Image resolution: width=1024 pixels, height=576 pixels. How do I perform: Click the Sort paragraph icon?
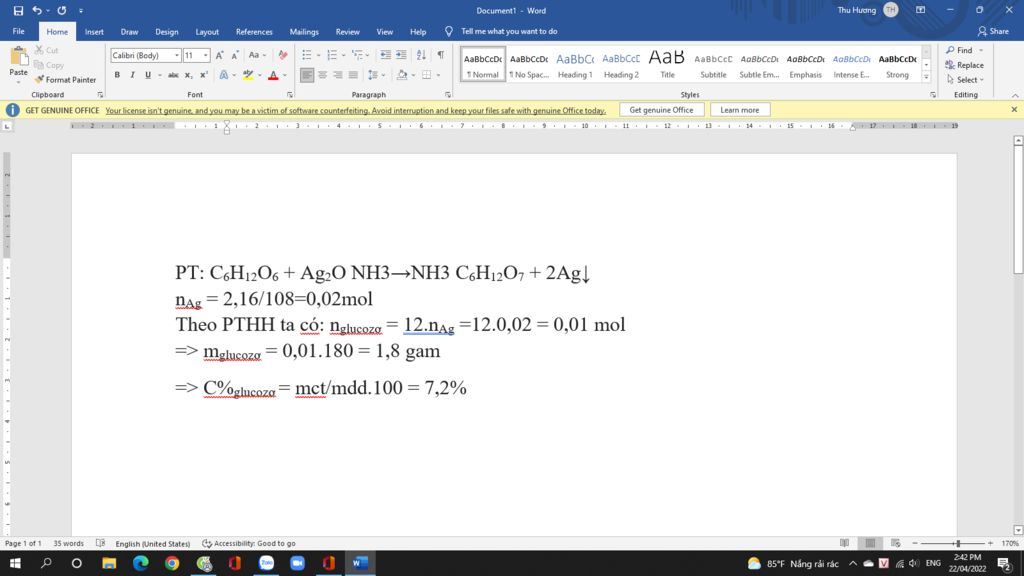pyautogui.click(x=421, y=55)
